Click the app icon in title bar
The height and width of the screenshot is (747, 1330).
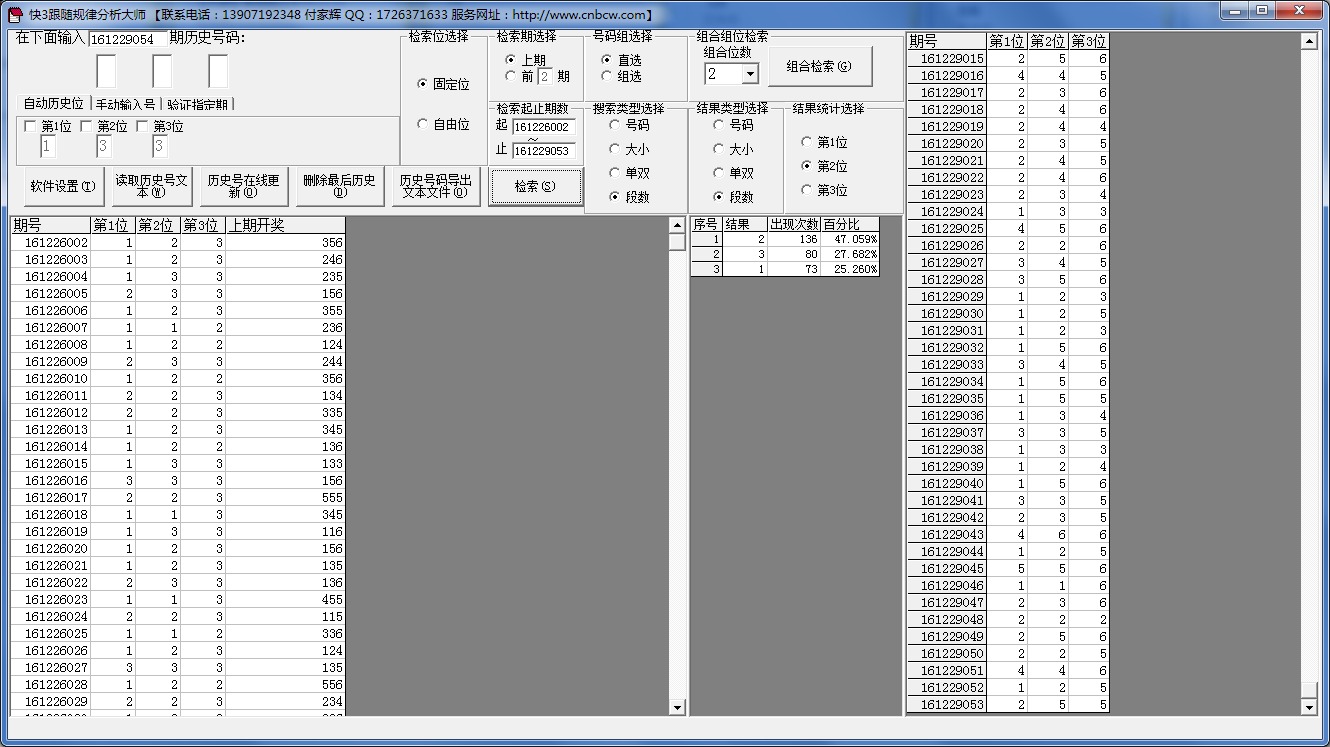[15, 14]
